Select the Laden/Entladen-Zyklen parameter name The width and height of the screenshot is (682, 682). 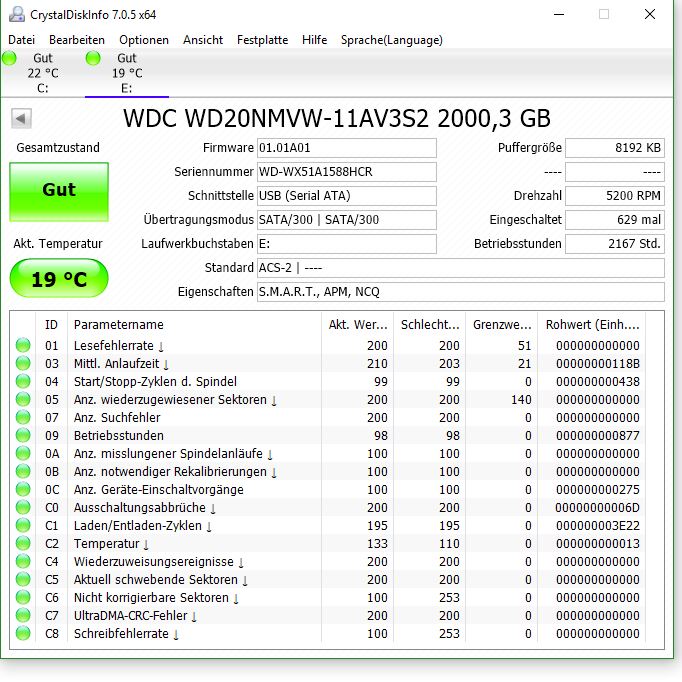pyautogui.click(x=143, y=526)
